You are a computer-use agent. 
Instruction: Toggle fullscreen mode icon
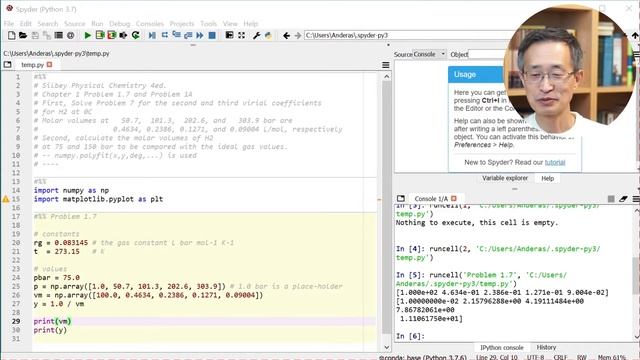coord(242,36)
